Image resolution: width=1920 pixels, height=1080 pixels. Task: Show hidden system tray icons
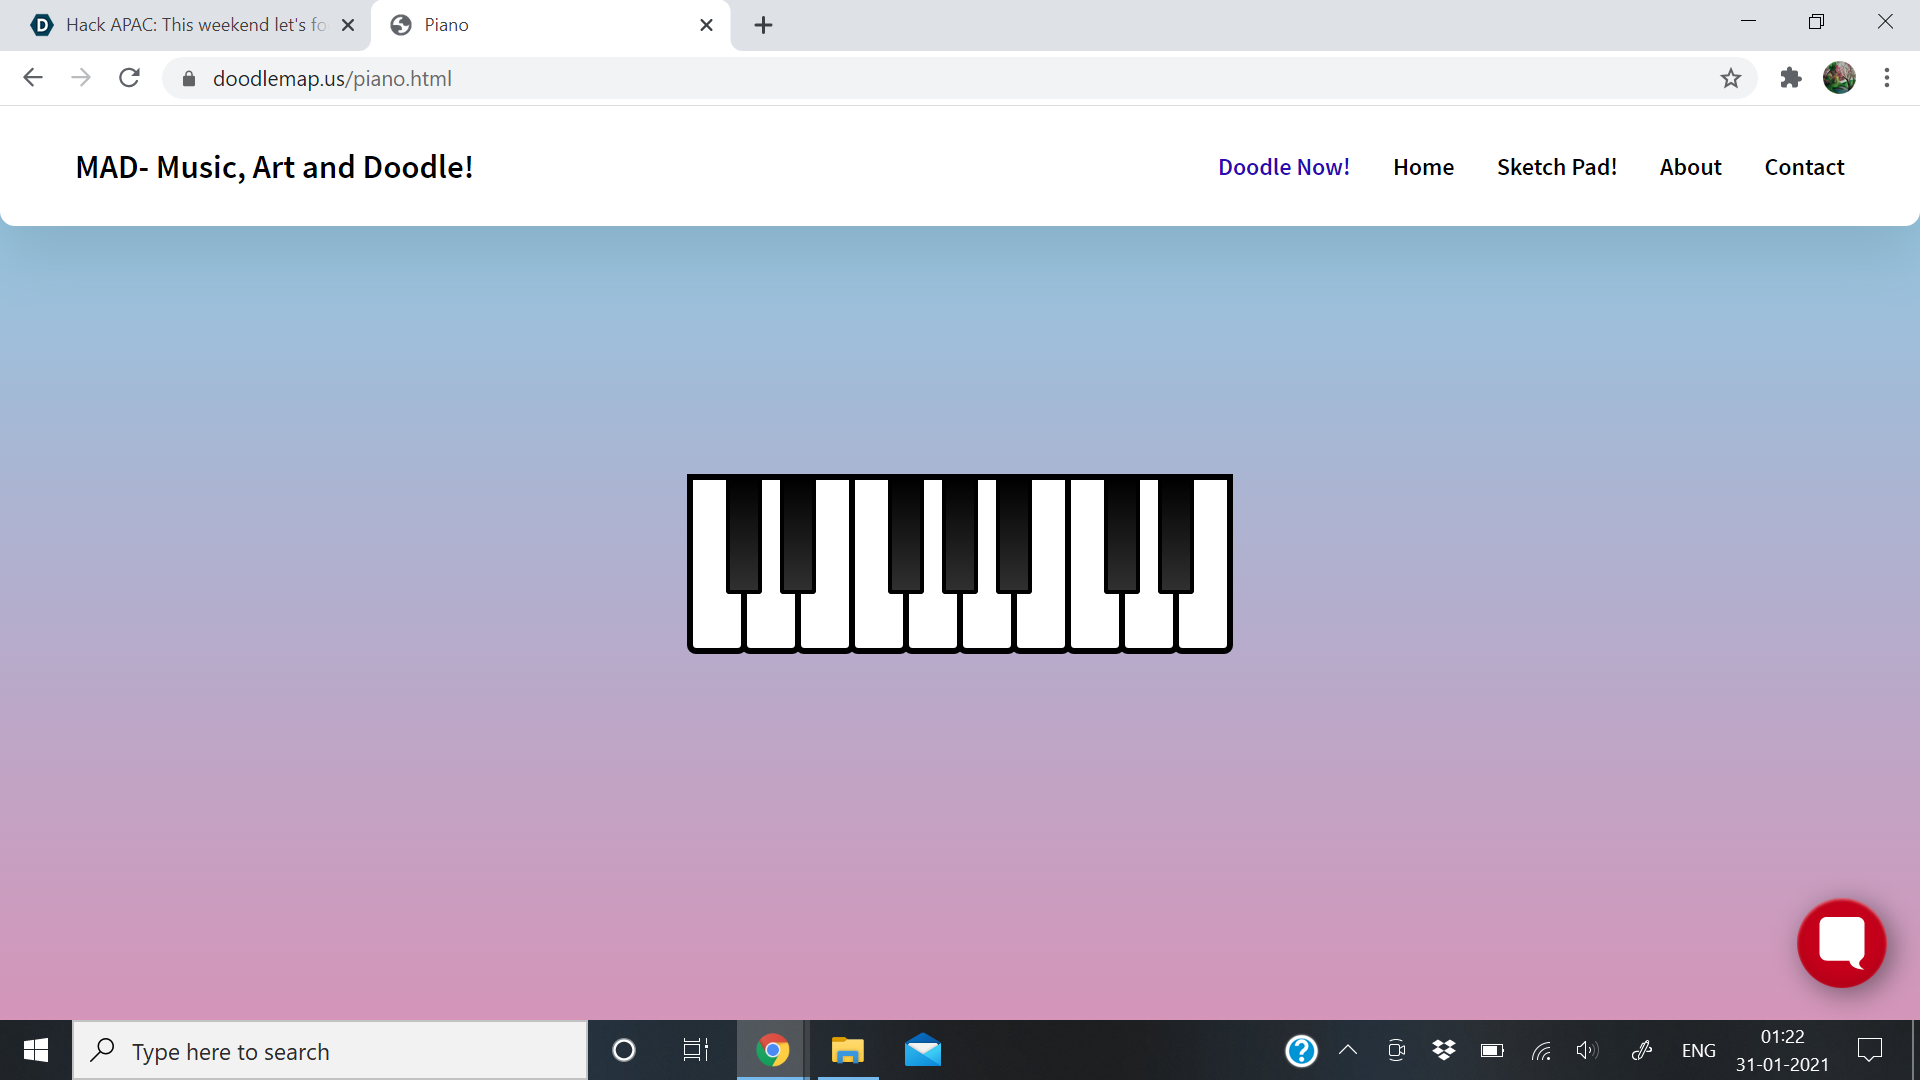1348,1050
